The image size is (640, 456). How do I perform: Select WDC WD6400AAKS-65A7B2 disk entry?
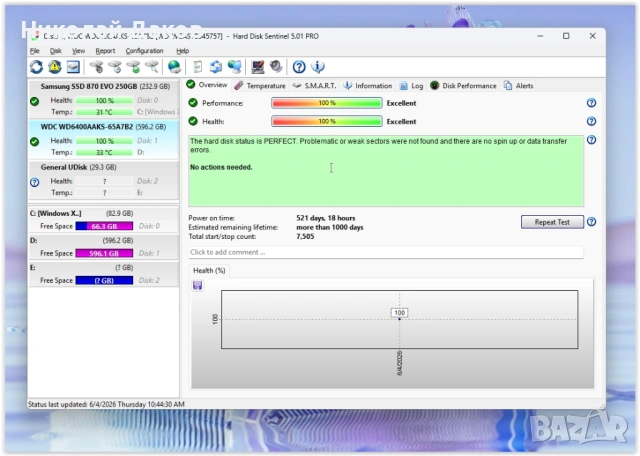104,140
